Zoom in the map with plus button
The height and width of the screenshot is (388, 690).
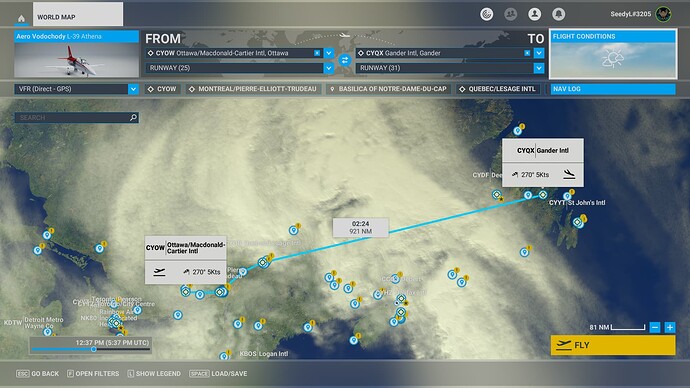670,327
